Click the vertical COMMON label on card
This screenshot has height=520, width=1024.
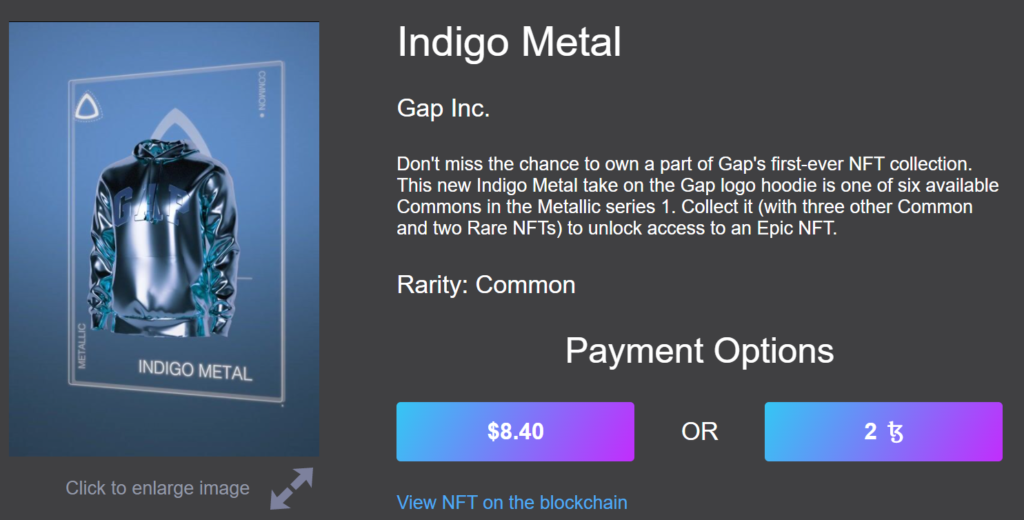(x=262, y=94)
